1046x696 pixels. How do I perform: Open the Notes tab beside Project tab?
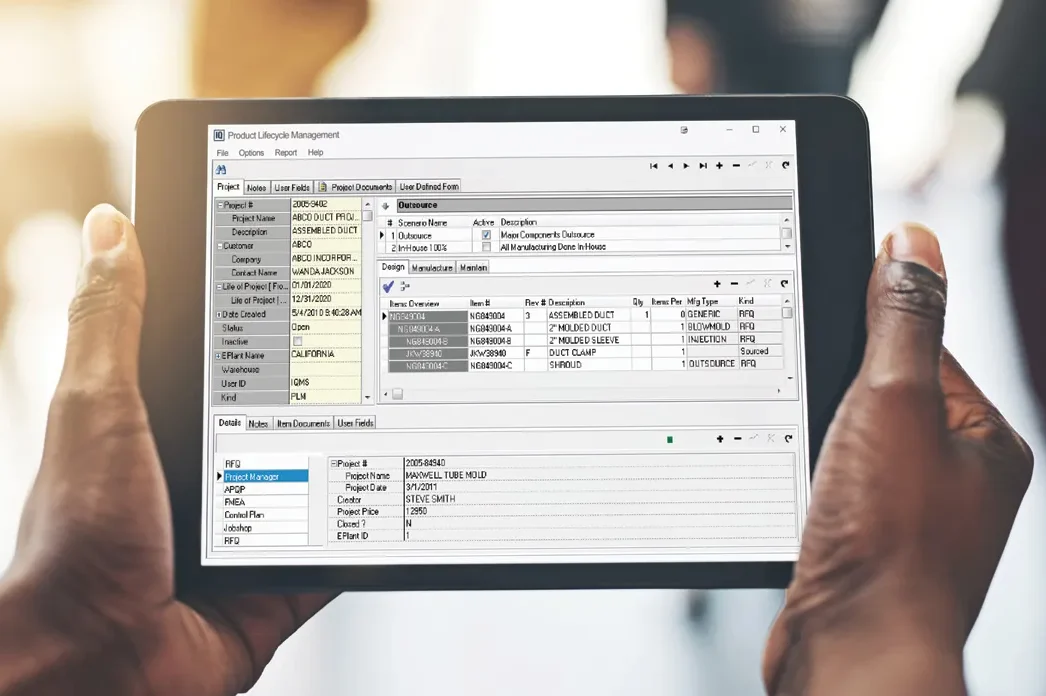point(256,188)
